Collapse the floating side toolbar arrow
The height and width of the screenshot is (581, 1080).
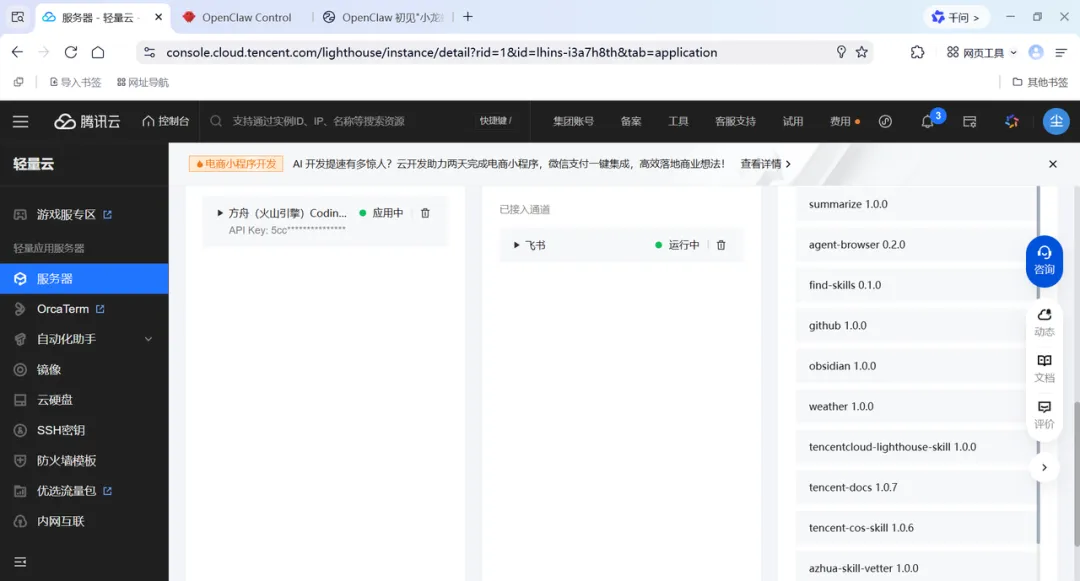pyautogui.click(x=1044, y=467)
